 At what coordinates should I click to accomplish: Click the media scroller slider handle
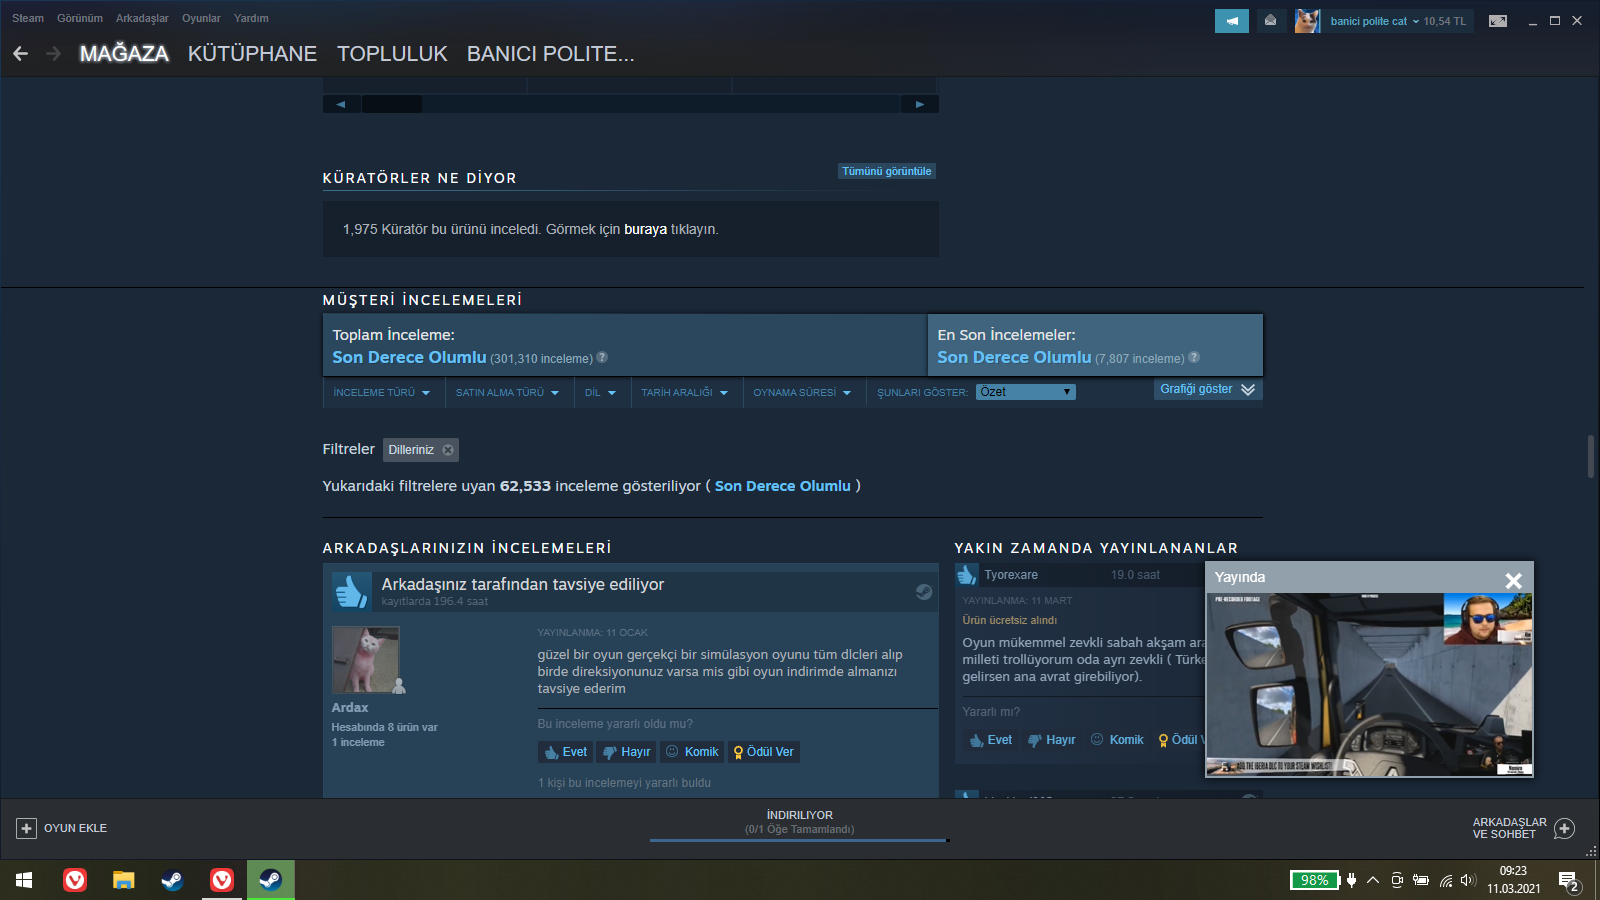click(391, 104)
